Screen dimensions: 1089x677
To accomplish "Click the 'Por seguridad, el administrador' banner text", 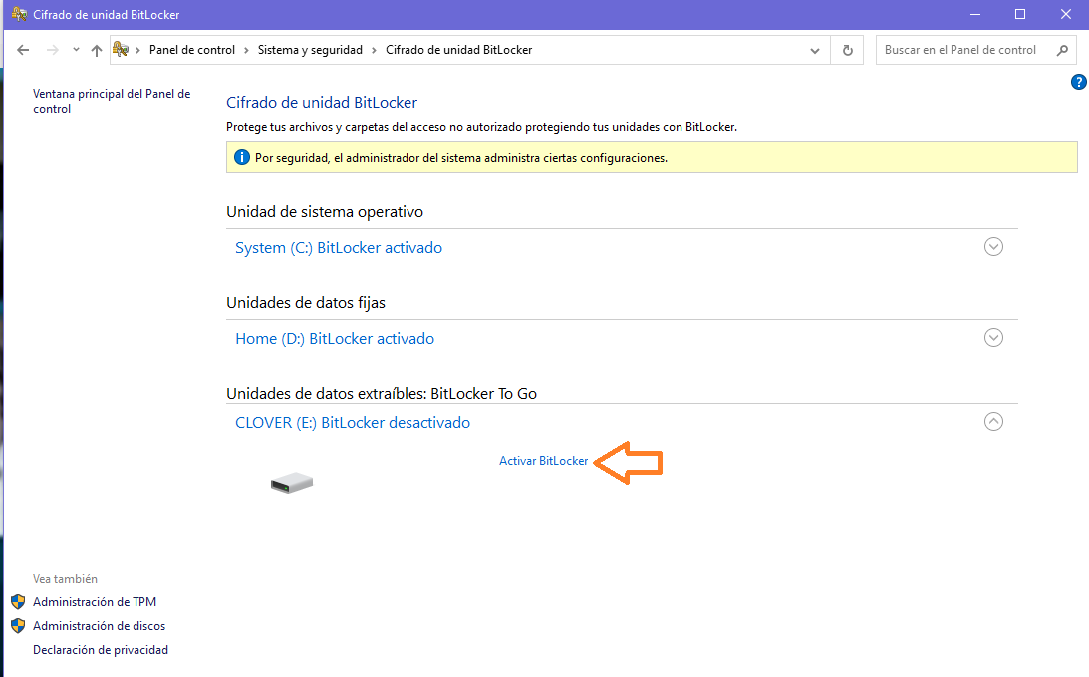I will pyautogui.click(x=461, y=158).
